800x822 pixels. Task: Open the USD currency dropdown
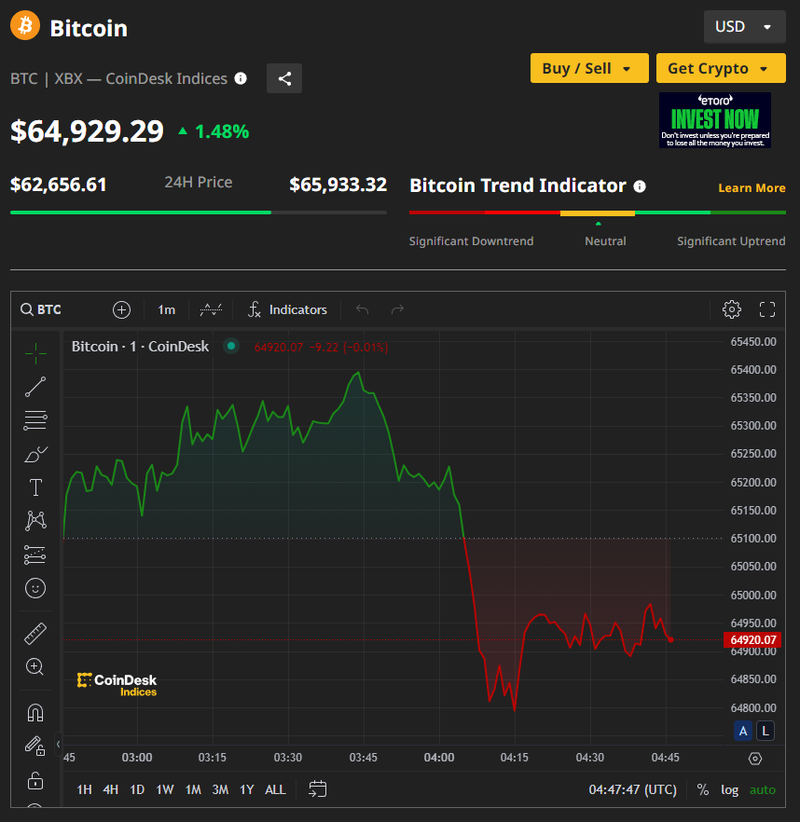point(744,27)
